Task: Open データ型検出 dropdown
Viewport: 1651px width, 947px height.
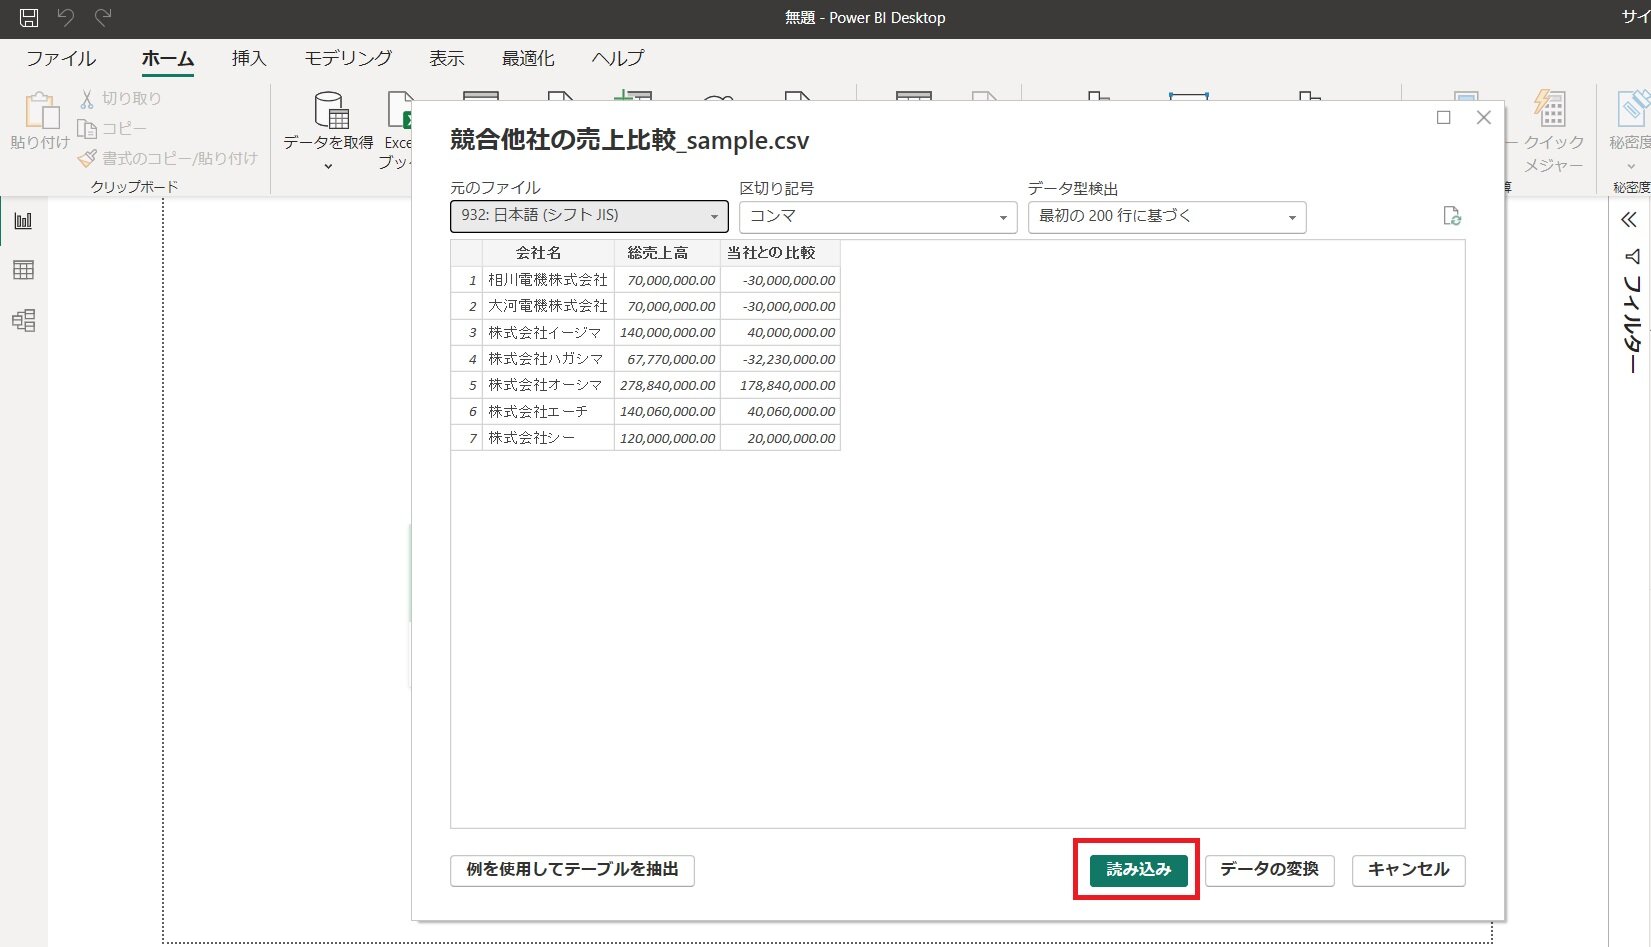Action: coord(1167,217)
